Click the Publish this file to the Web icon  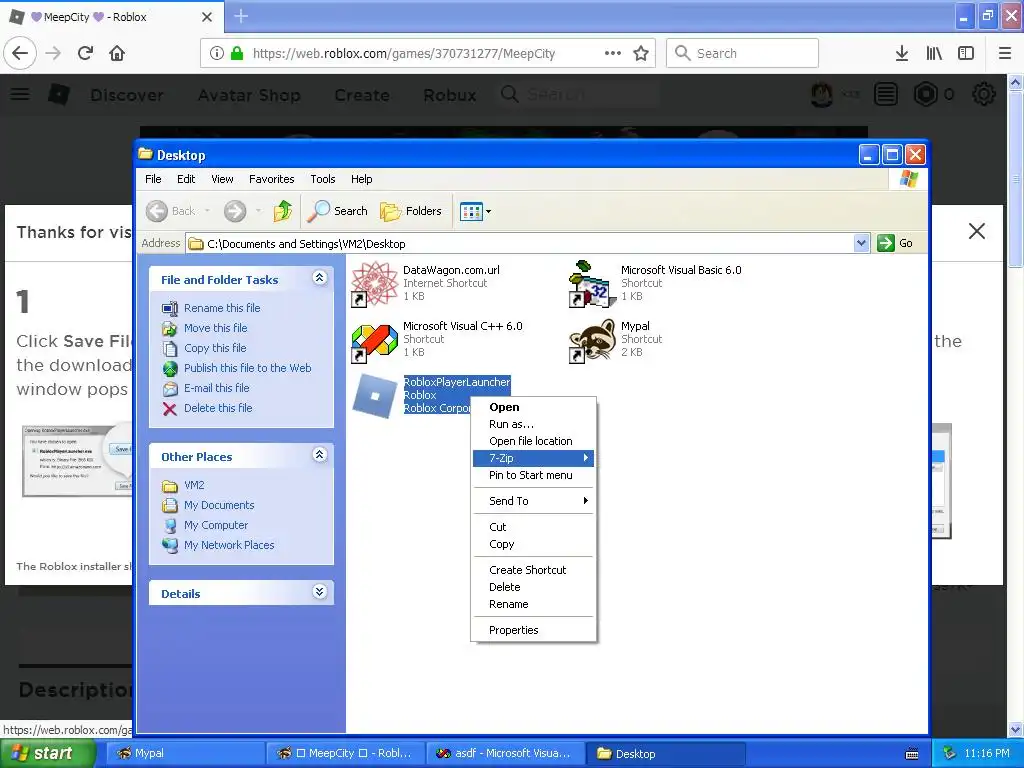(x=170, y=368)
